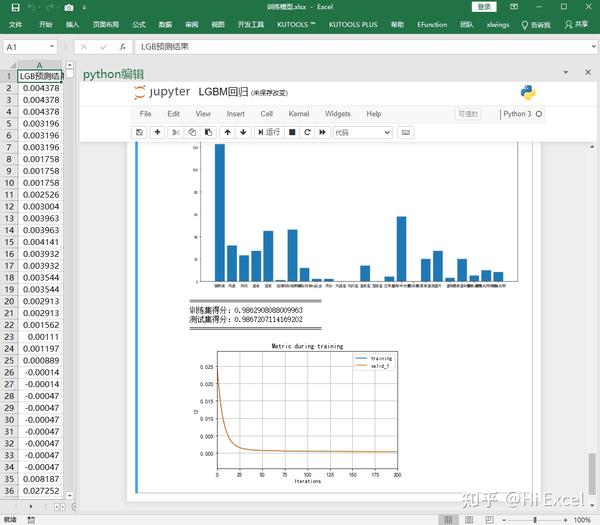The width and height of the screenshot is (600, 525).
Task: Click the Save icon in Excel title bar
Action: (x=15, y=7)
